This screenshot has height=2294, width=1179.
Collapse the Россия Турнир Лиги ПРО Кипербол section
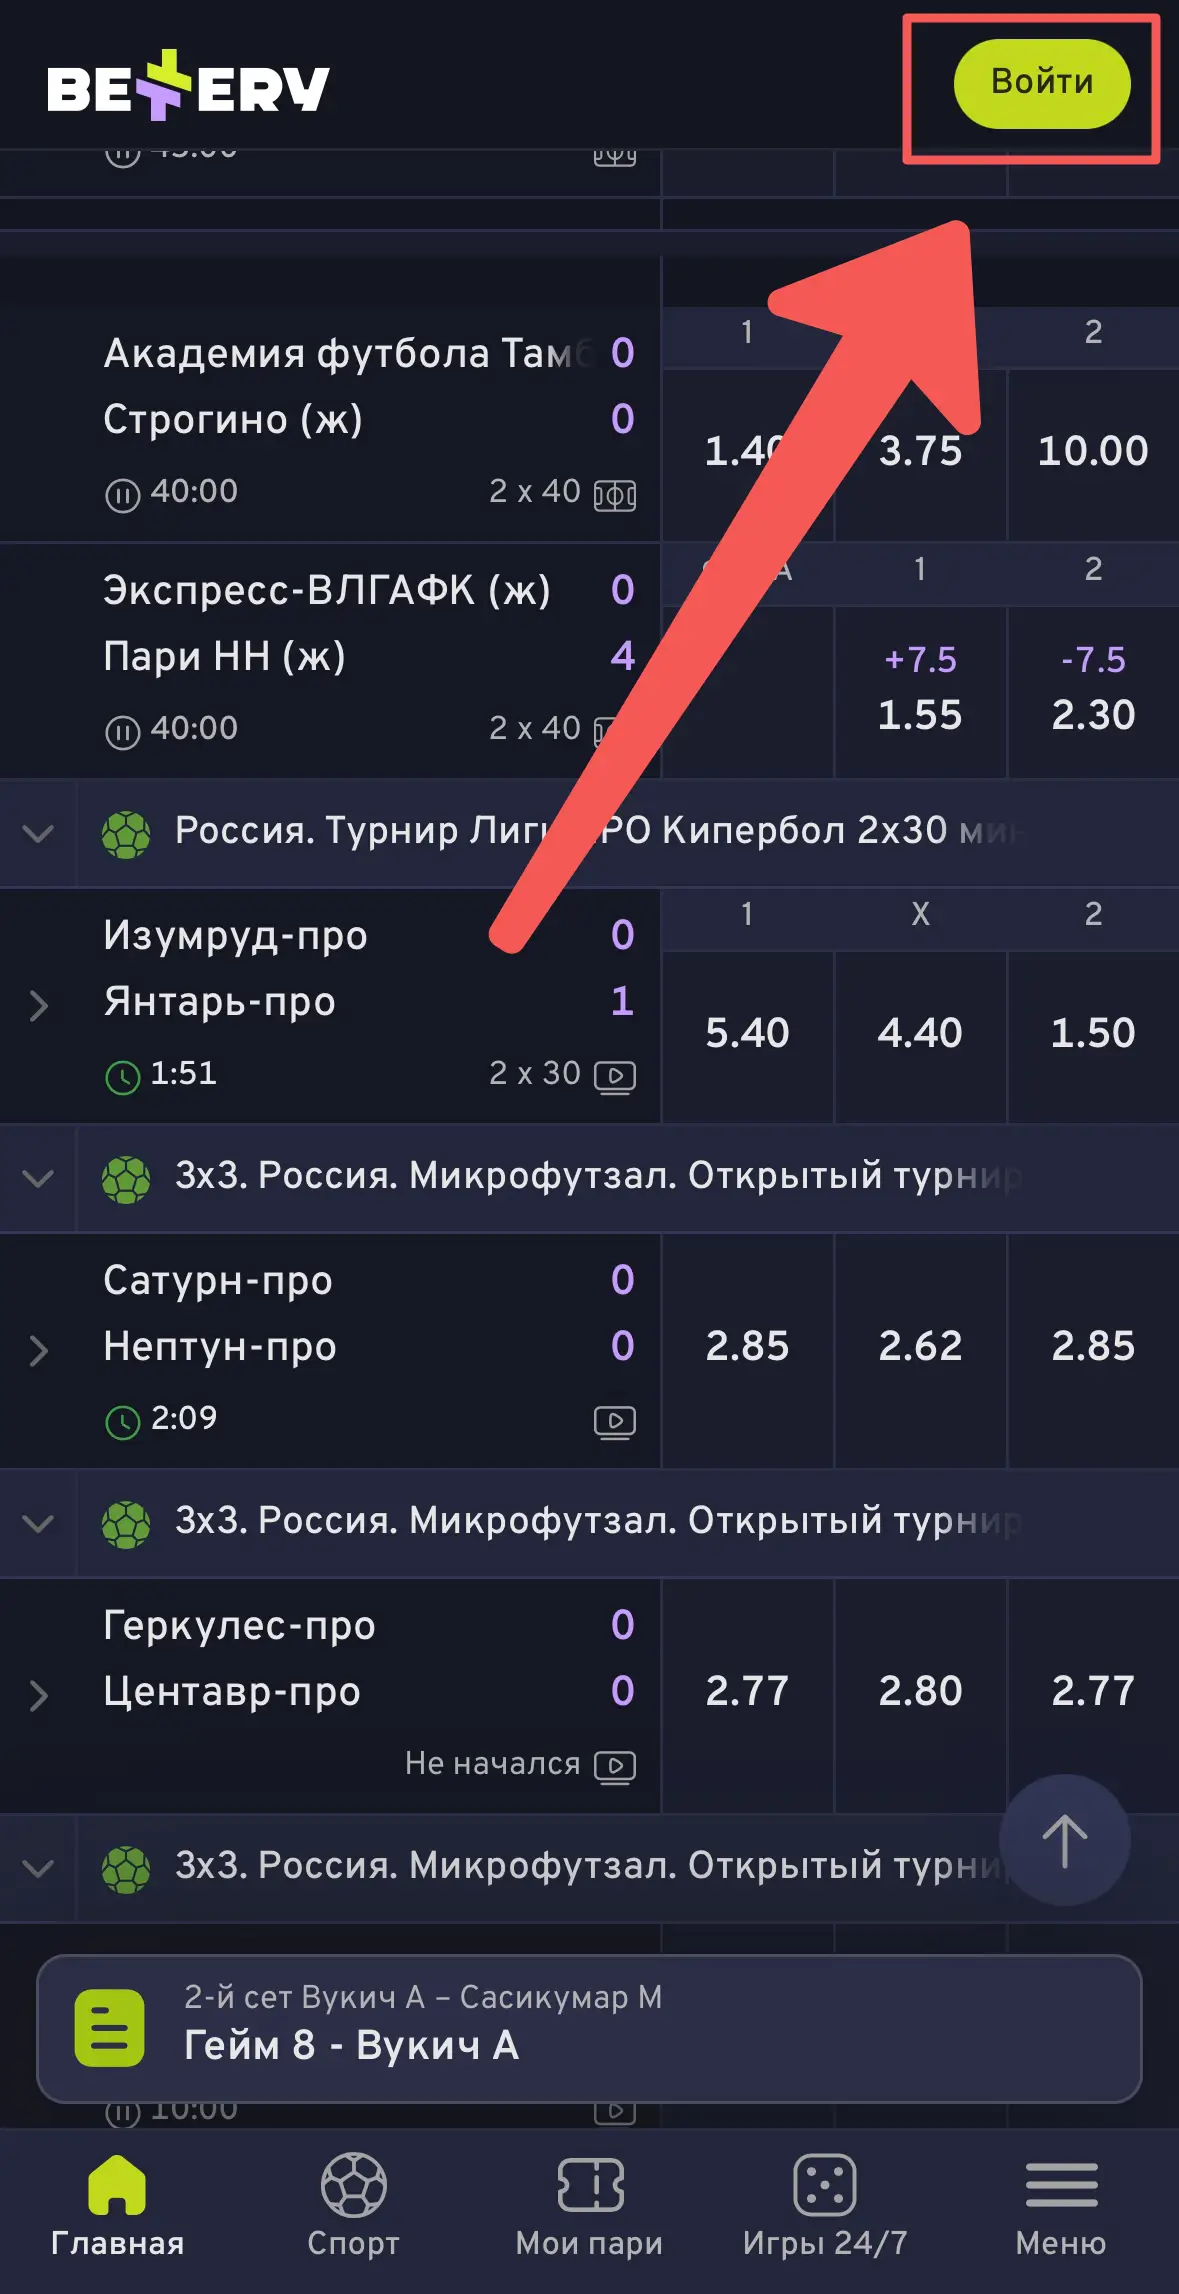(37, 832)
